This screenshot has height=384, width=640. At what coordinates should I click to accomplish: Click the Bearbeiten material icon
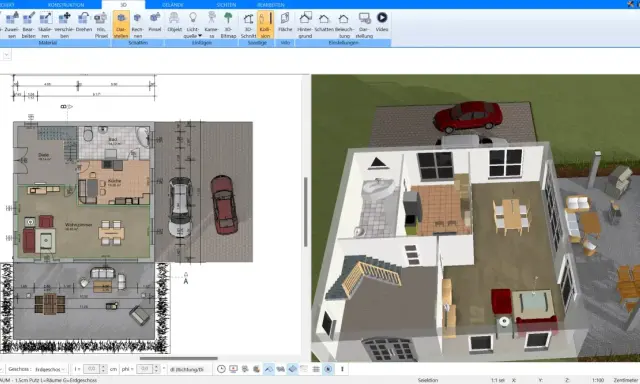pyautogui.click(x=28, y=25)
